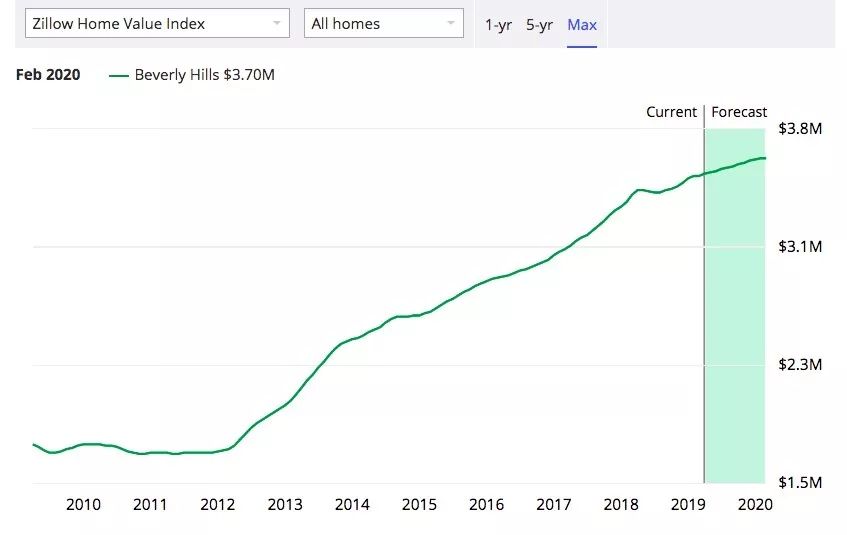
Task: Click the Forecast label above the shaded area
Action: (739, 112)
